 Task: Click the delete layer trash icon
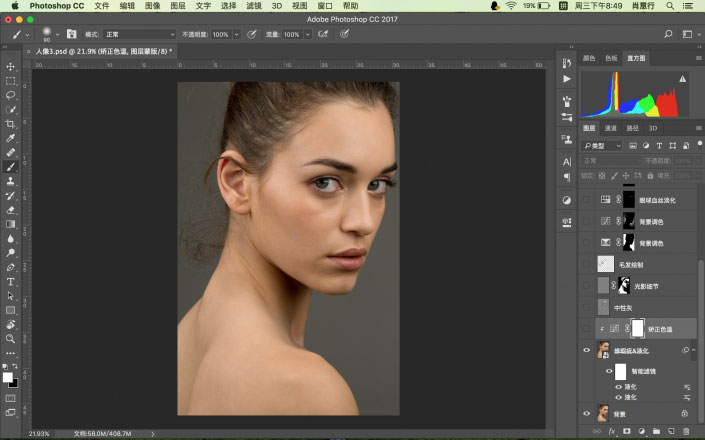[x=686, y=431]
